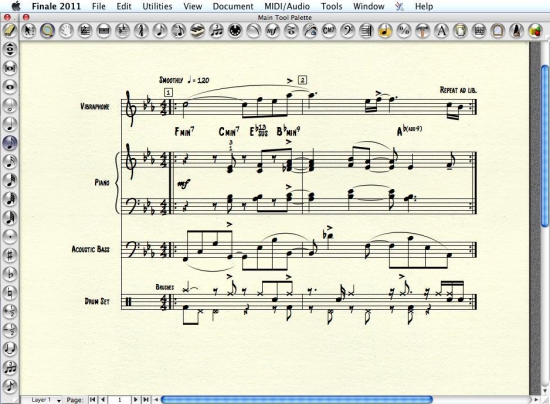Click the Clef tool bass clef icon

pos(348,31)
